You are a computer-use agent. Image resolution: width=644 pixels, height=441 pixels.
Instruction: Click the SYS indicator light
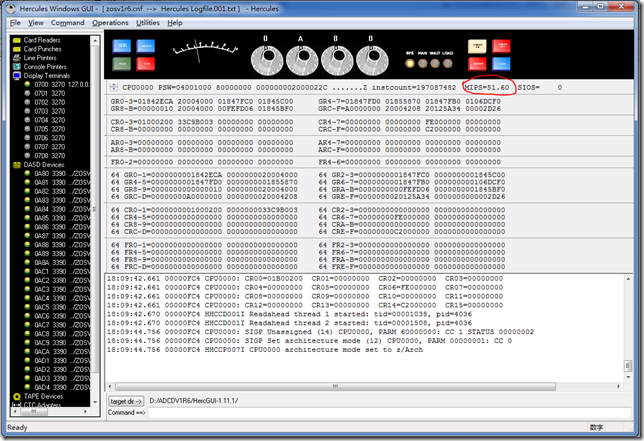pyautogui.click(x=410, y=63)
